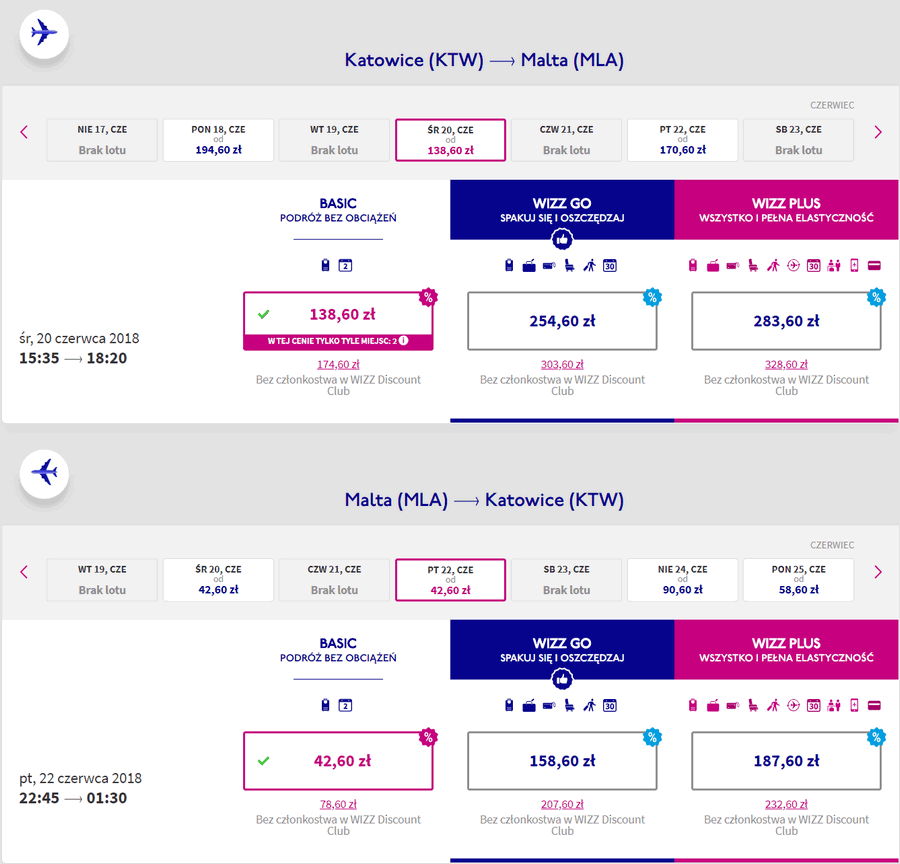900x864 pixels.
Task: Choose return BASIC fare 42,60 zł
Action: (x=338, y=761)
